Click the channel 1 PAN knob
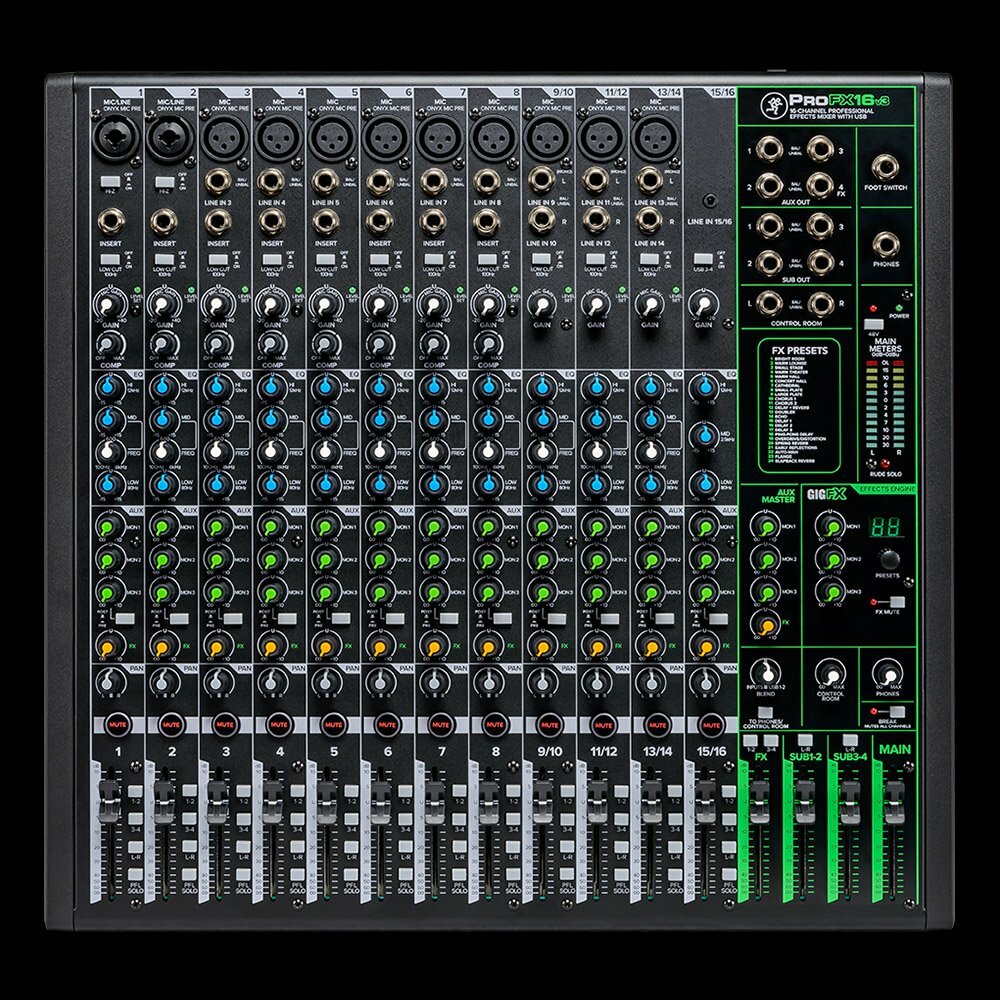Viewport: 1000px width, 1000px height. tap(110, 683)
